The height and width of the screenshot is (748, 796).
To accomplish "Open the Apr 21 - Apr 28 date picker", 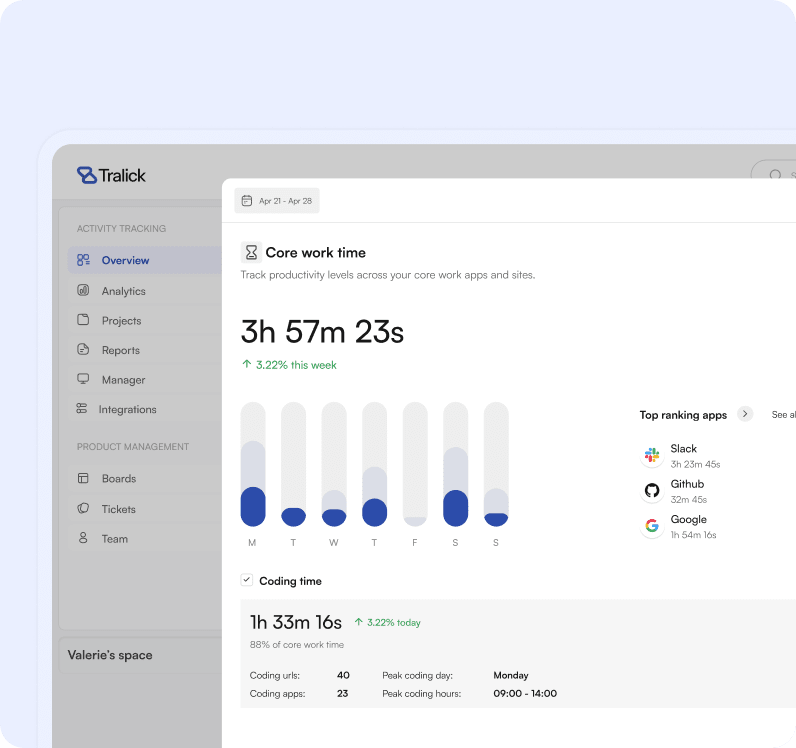I will [x=277, y=201].
